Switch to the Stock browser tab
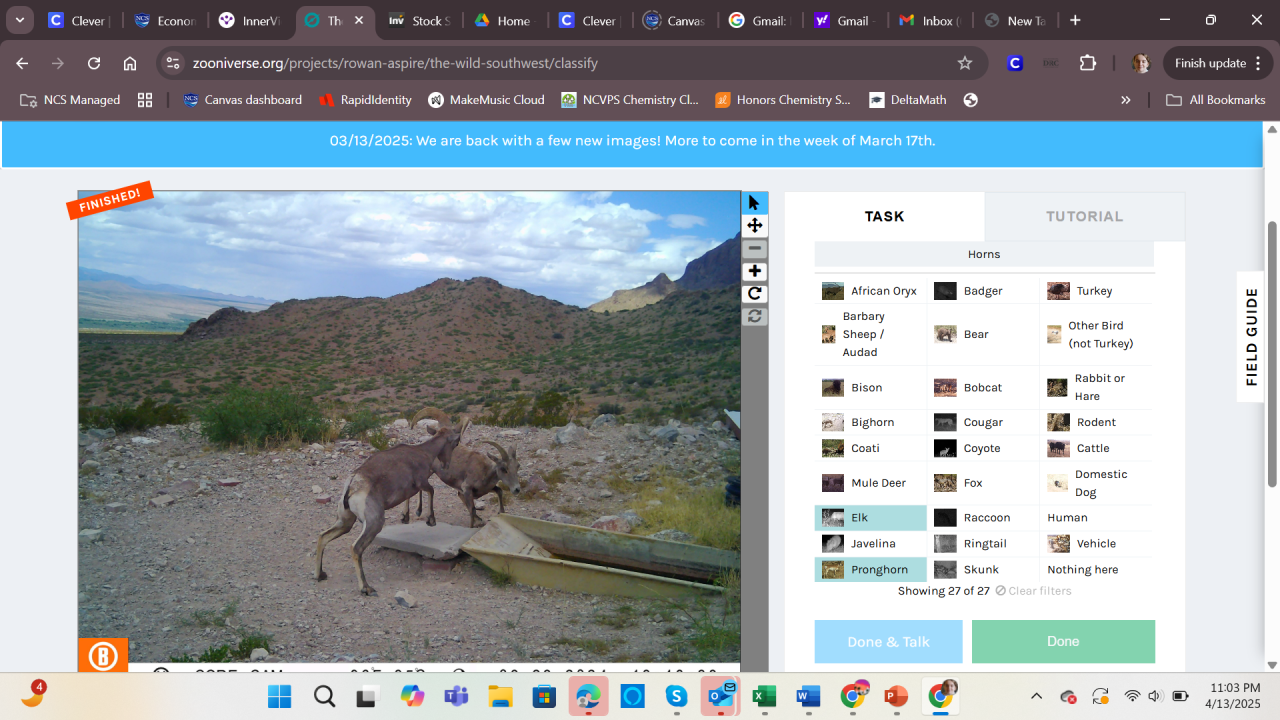This screenshot has width=1280, height=720. click(420, 20)
